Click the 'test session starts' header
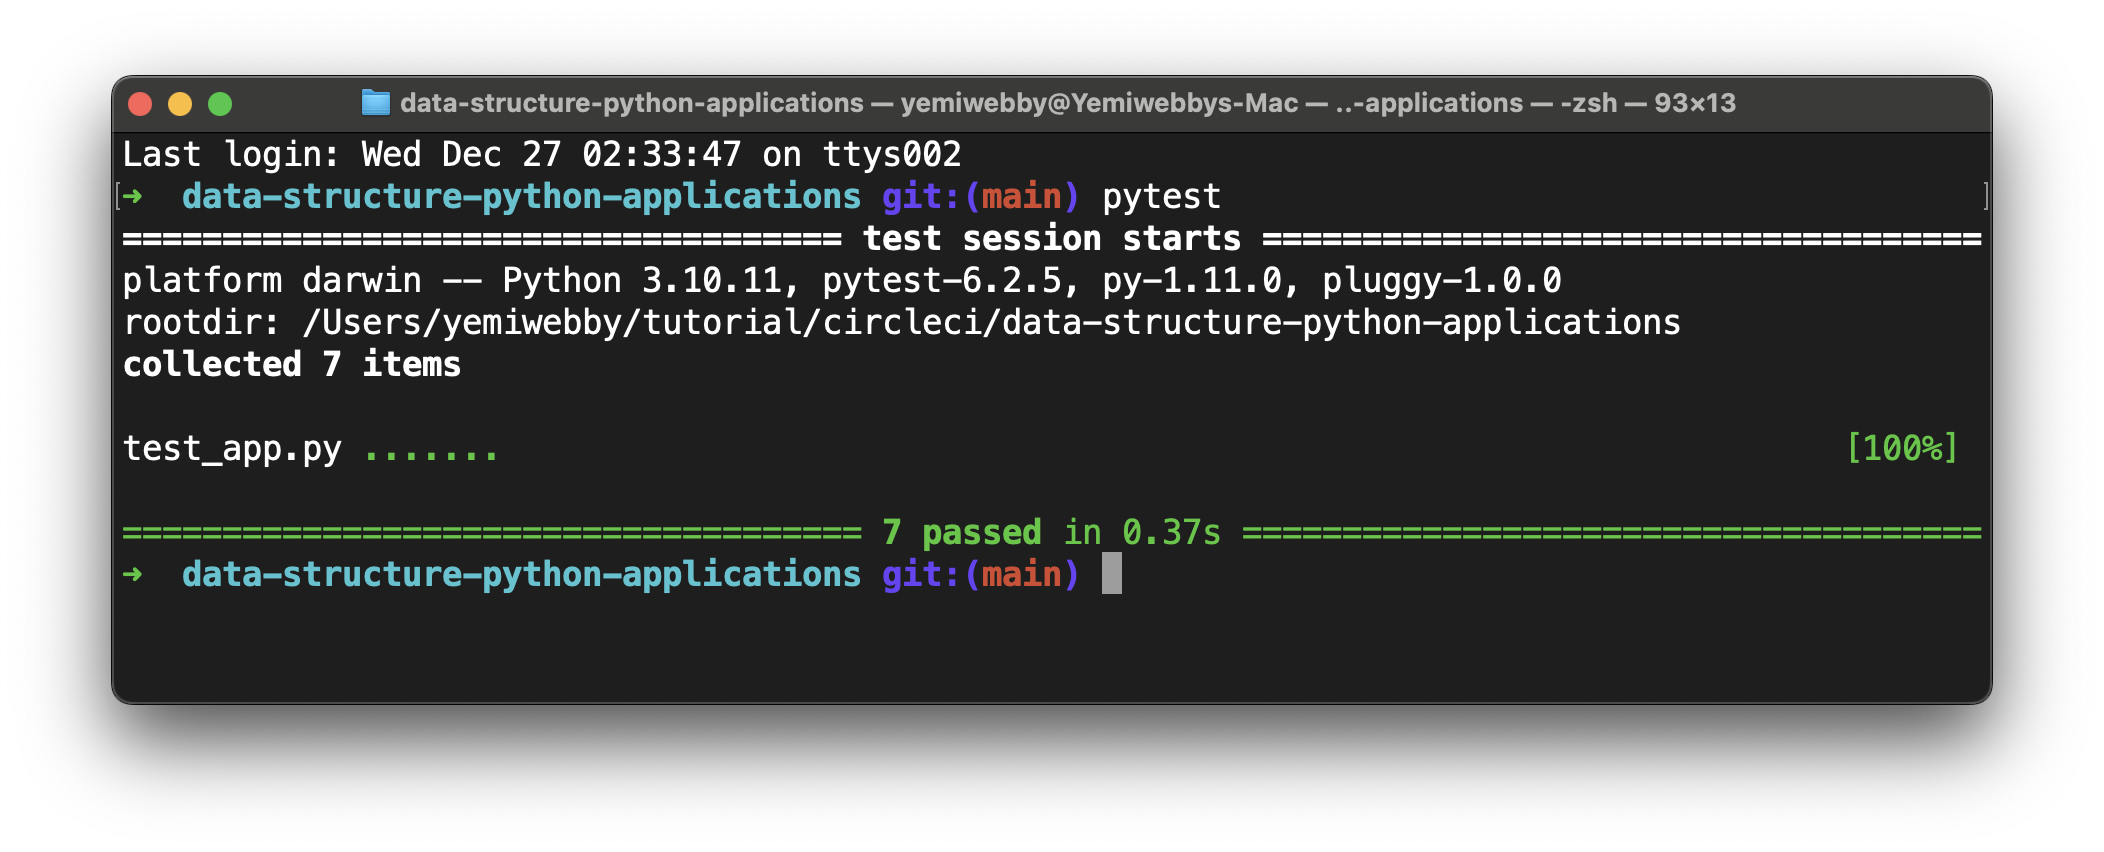Screen dimensions: 2104x852 point(1052,239)
